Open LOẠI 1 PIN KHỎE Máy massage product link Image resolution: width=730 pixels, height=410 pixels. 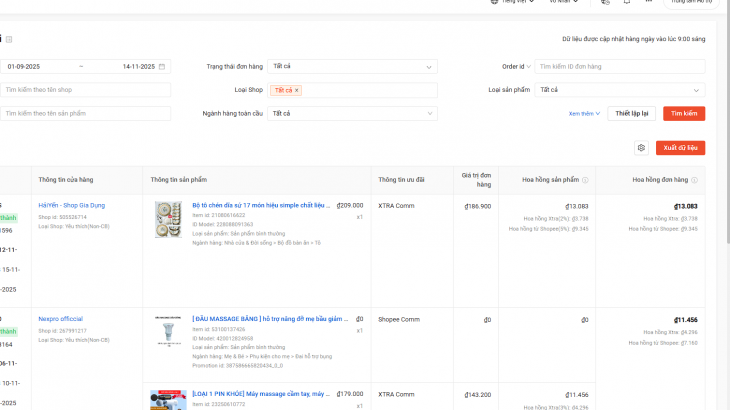click(261, 394)
